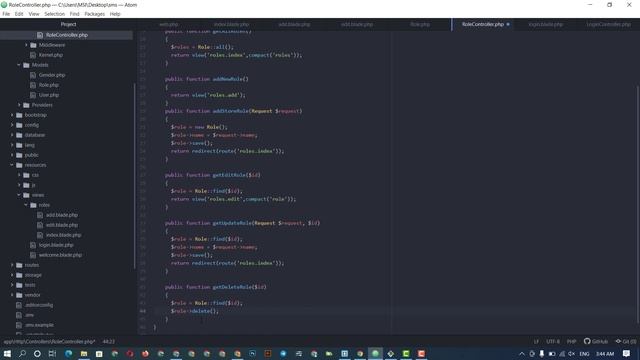Expand the css folder
The height and width of the screenshot is (360, 640).
pos(19,175)
